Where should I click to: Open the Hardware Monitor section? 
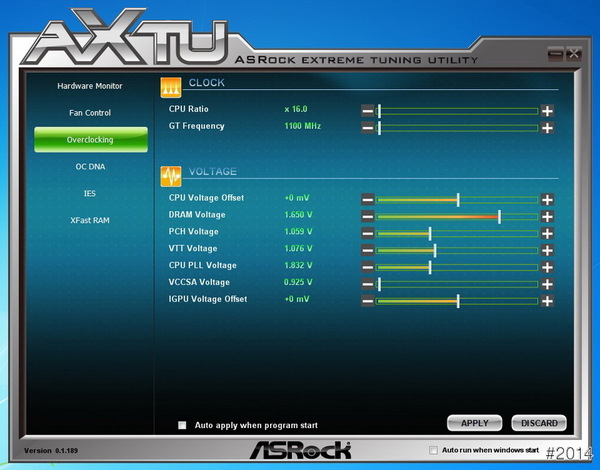coord(90,86)
